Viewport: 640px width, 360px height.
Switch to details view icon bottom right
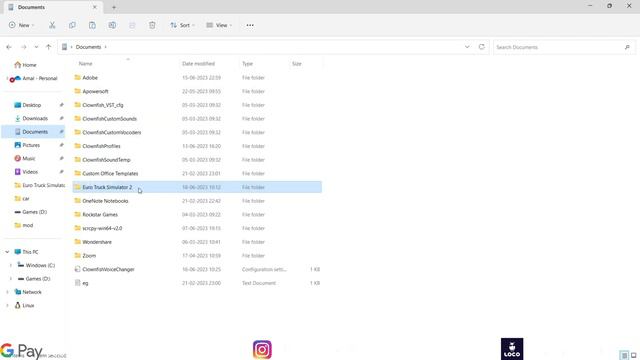(624, 356)
